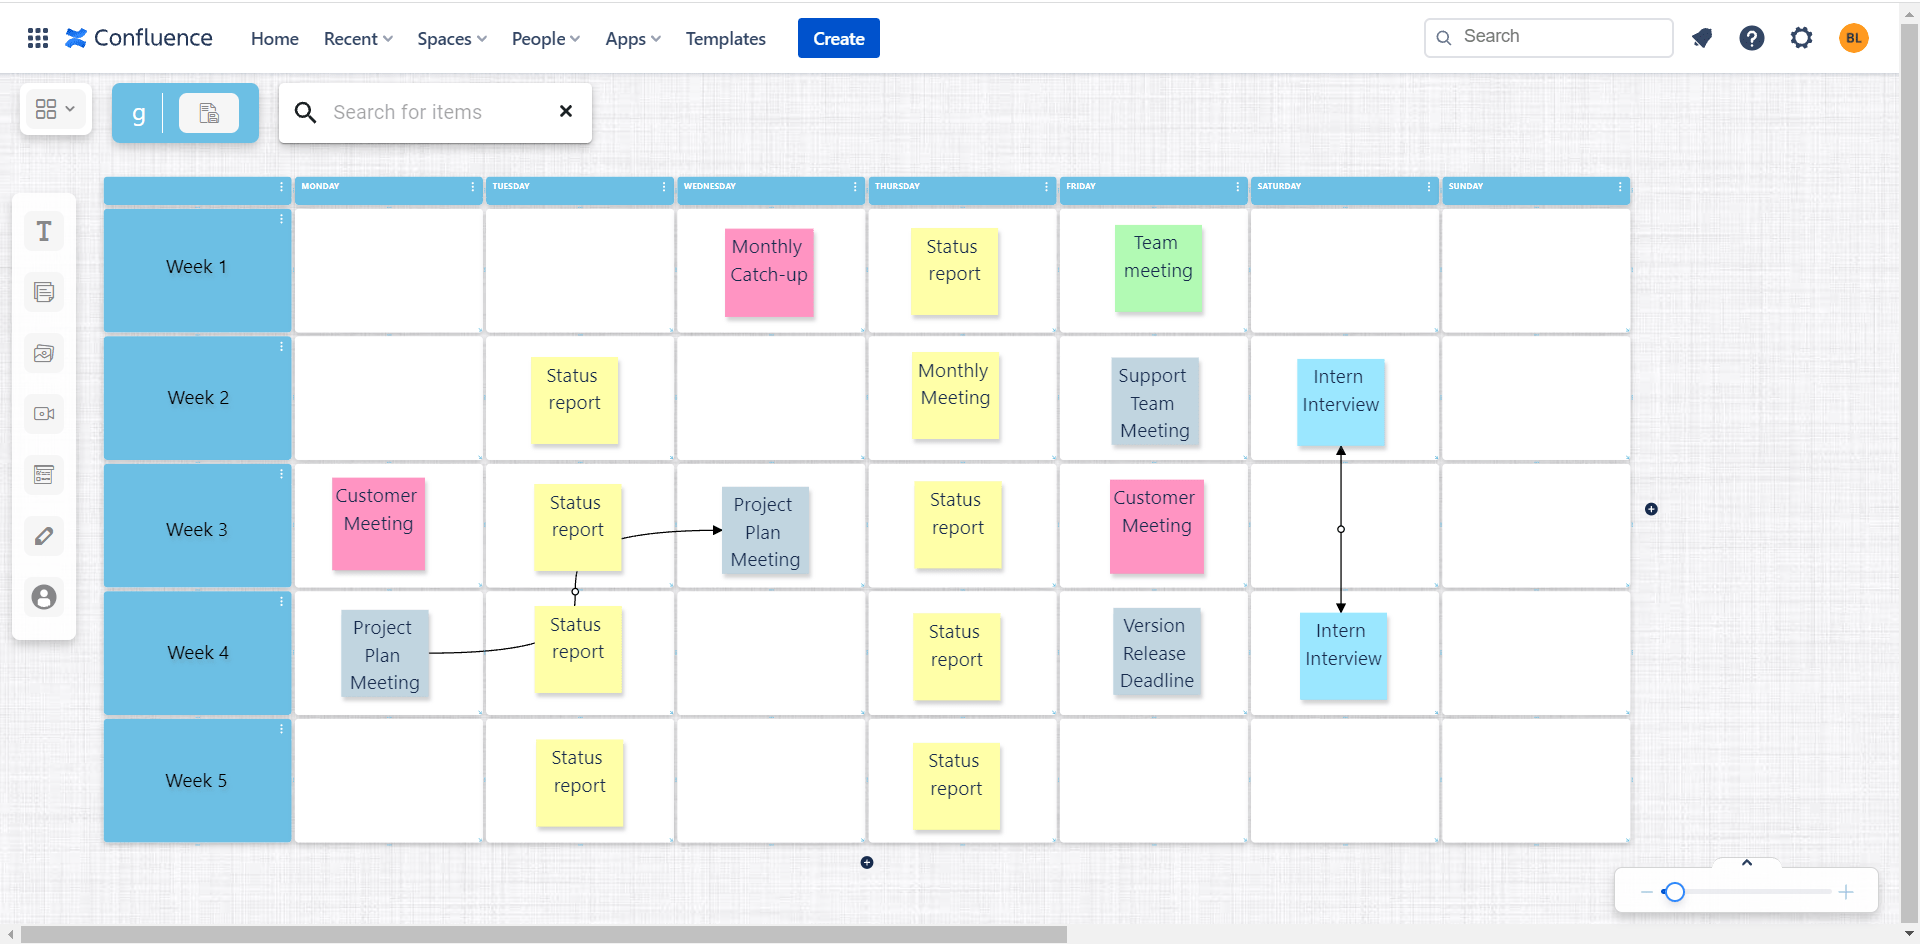This screenshot has height=944, width=1920.
Task: Open Confluence app switcher grid icon
Action: (38, 38)
